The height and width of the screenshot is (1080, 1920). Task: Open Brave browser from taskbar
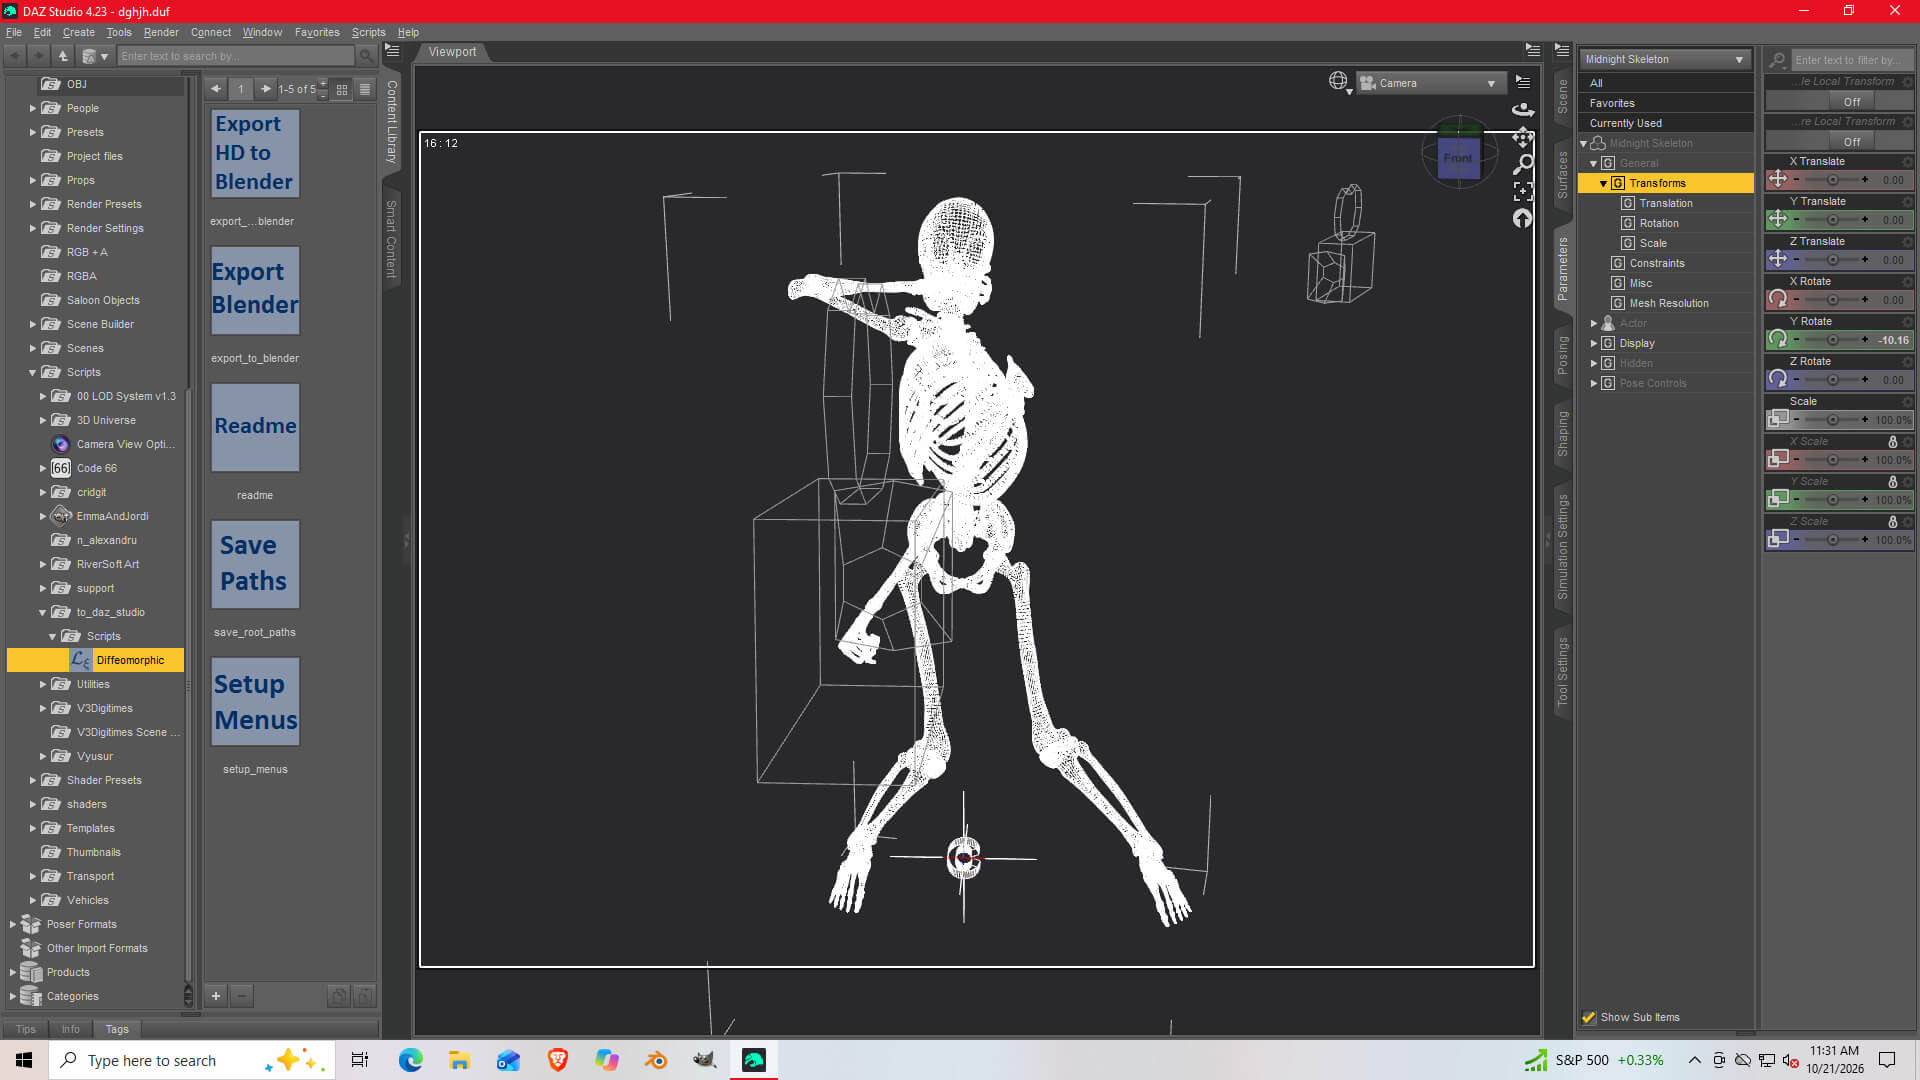pos(558,1060)
